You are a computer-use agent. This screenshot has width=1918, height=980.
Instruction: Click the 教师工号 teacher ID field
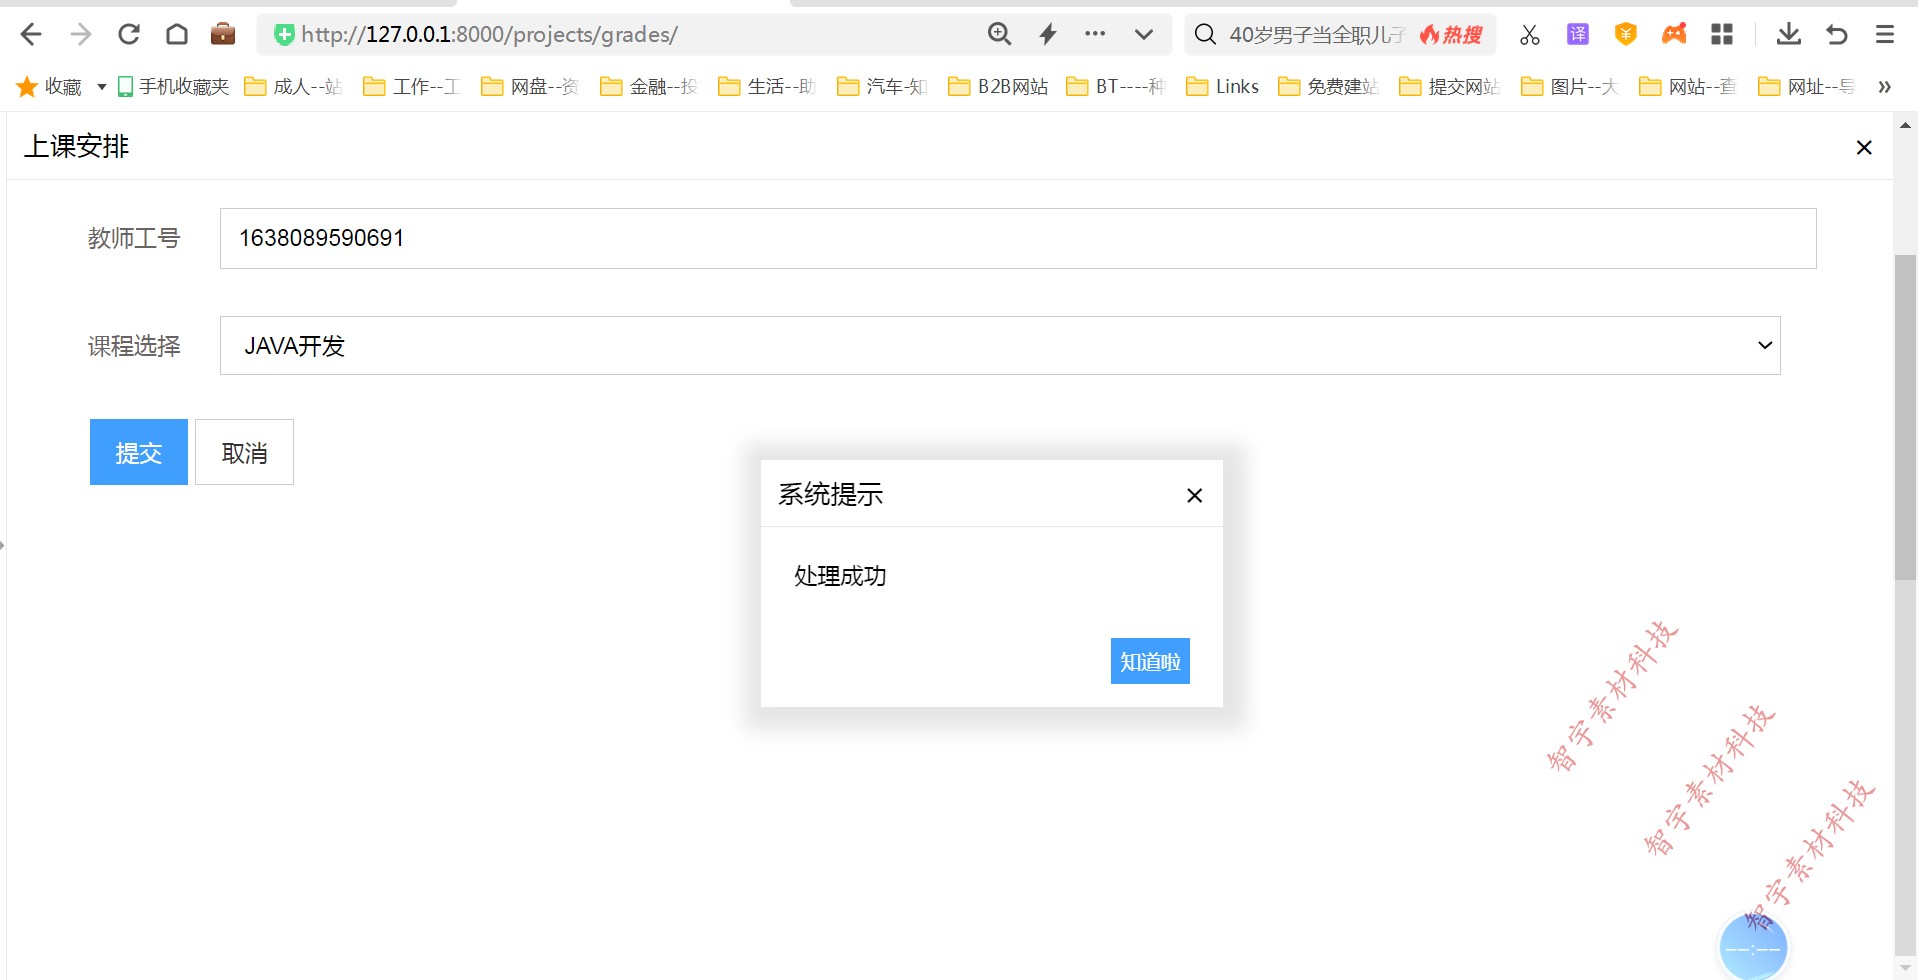click(x=700, y=238)
